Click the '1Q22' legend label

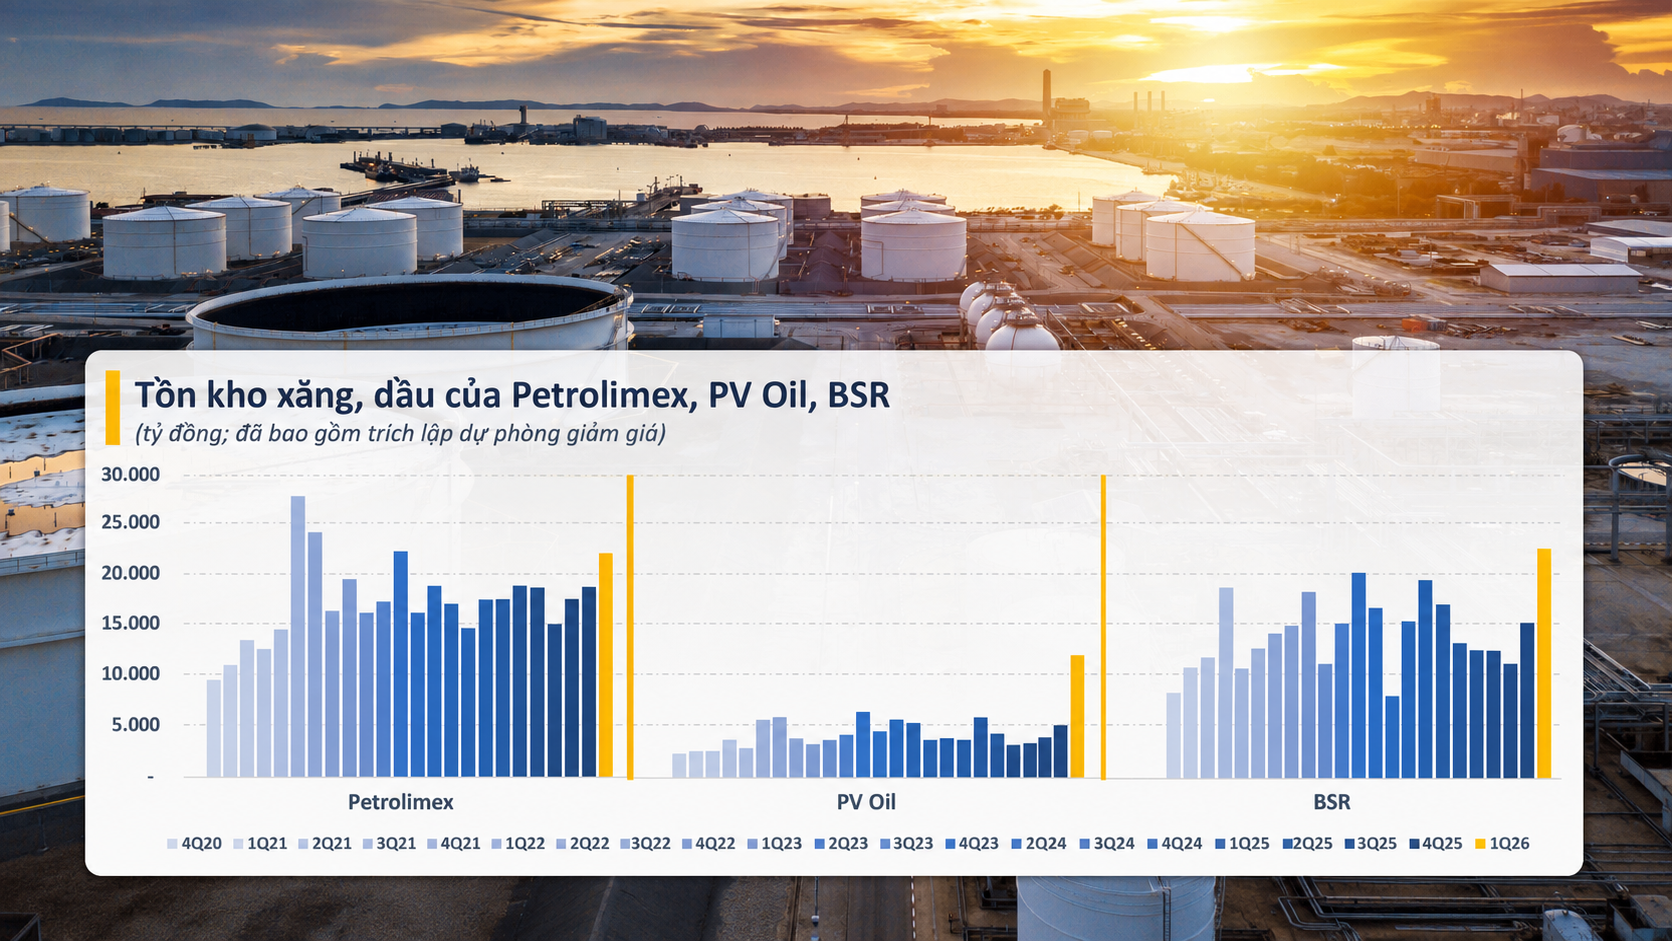[x=525, y=843]
